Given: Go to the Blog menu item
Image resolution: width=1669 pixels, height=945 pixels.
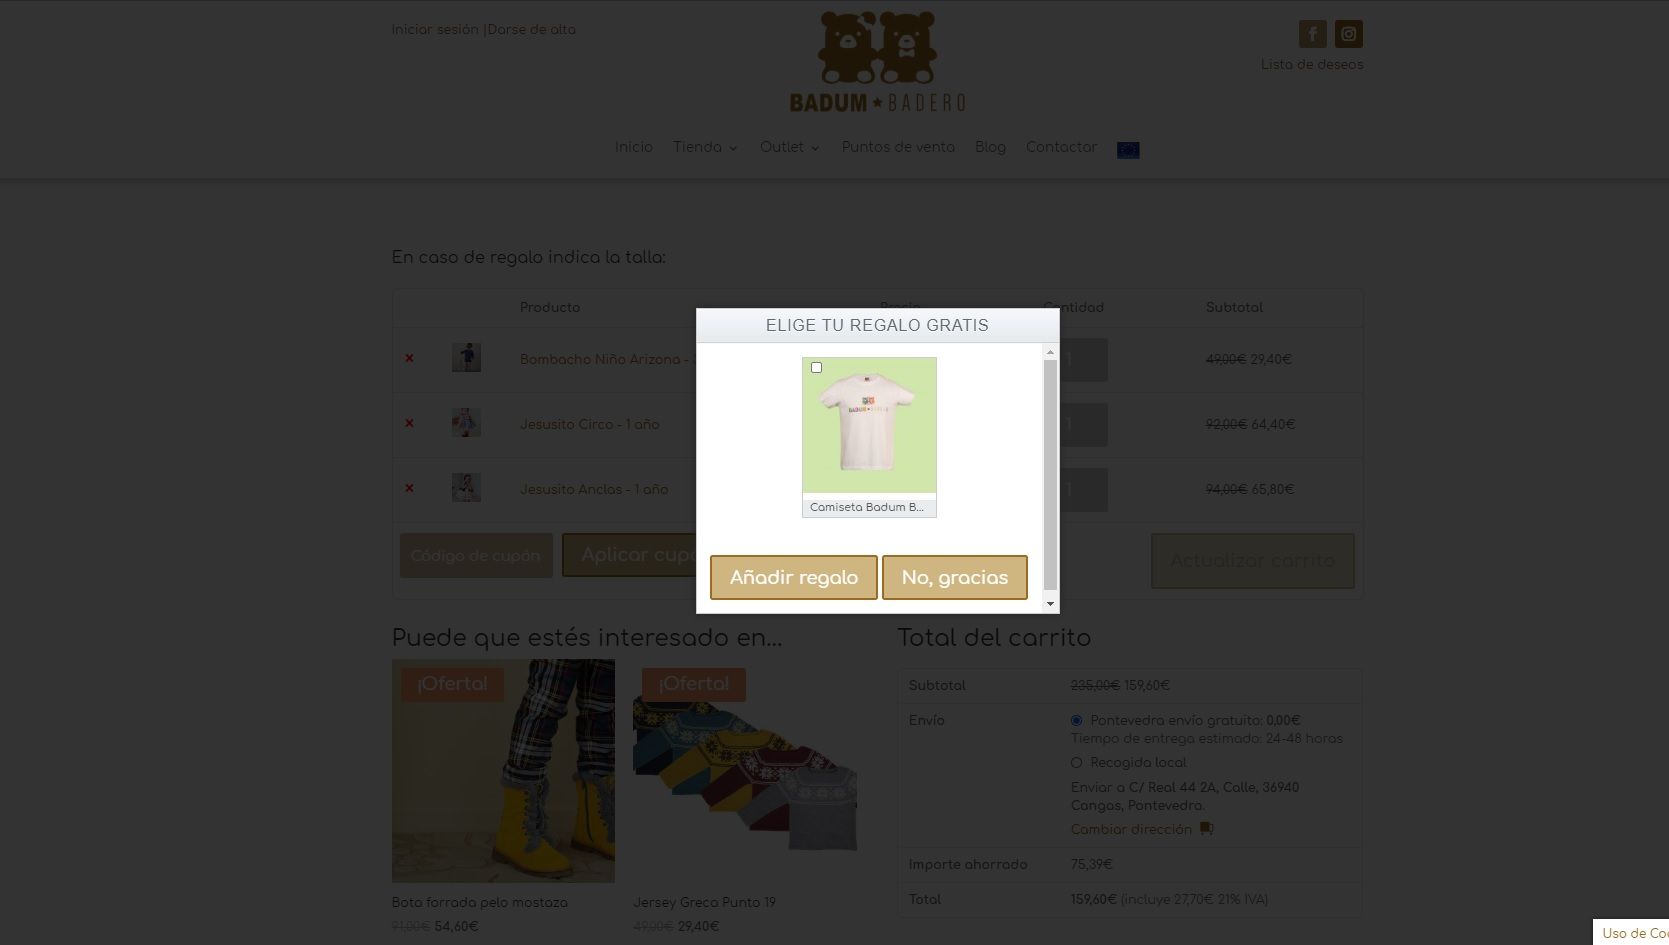Looking at the screenshot, I should pyautogui.click(x=990, y=147).
